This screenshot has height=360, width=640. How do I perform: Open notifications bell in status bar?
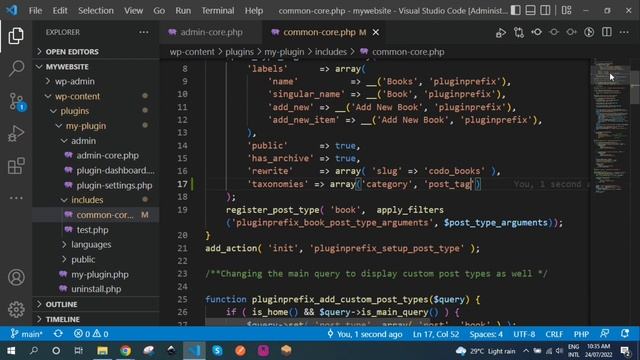pos(624,334)
